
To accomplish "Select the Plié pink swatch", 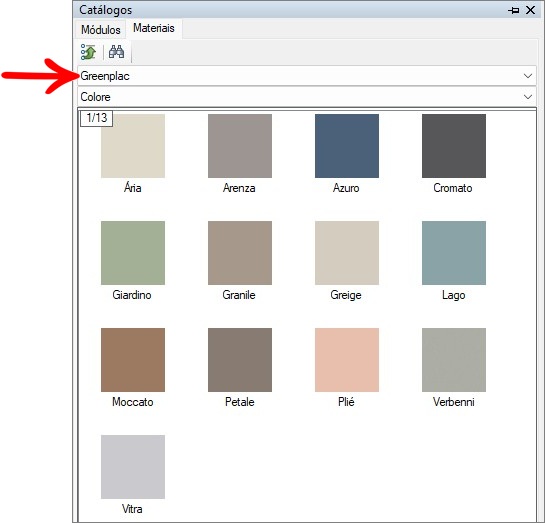I will coord(347,360).
